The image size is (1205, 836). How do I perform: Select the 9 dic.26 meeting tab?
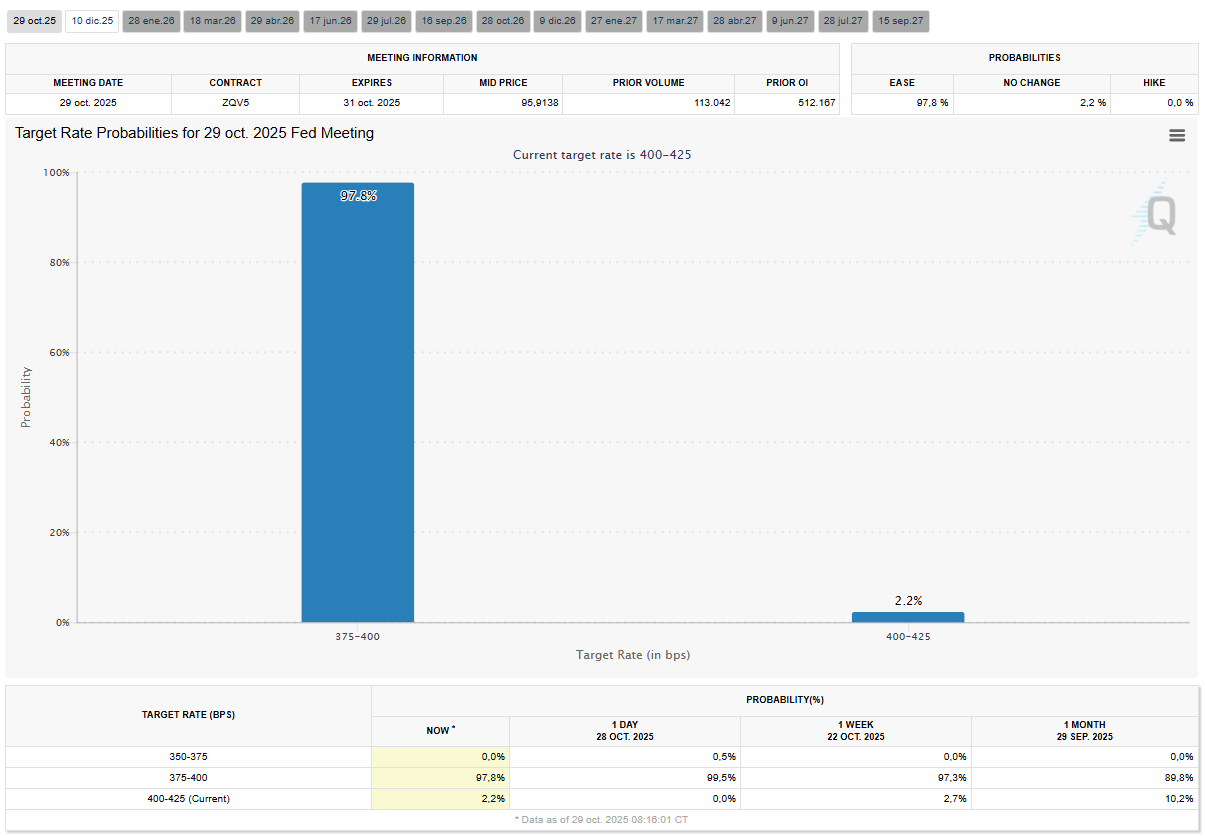coord(558,21)
